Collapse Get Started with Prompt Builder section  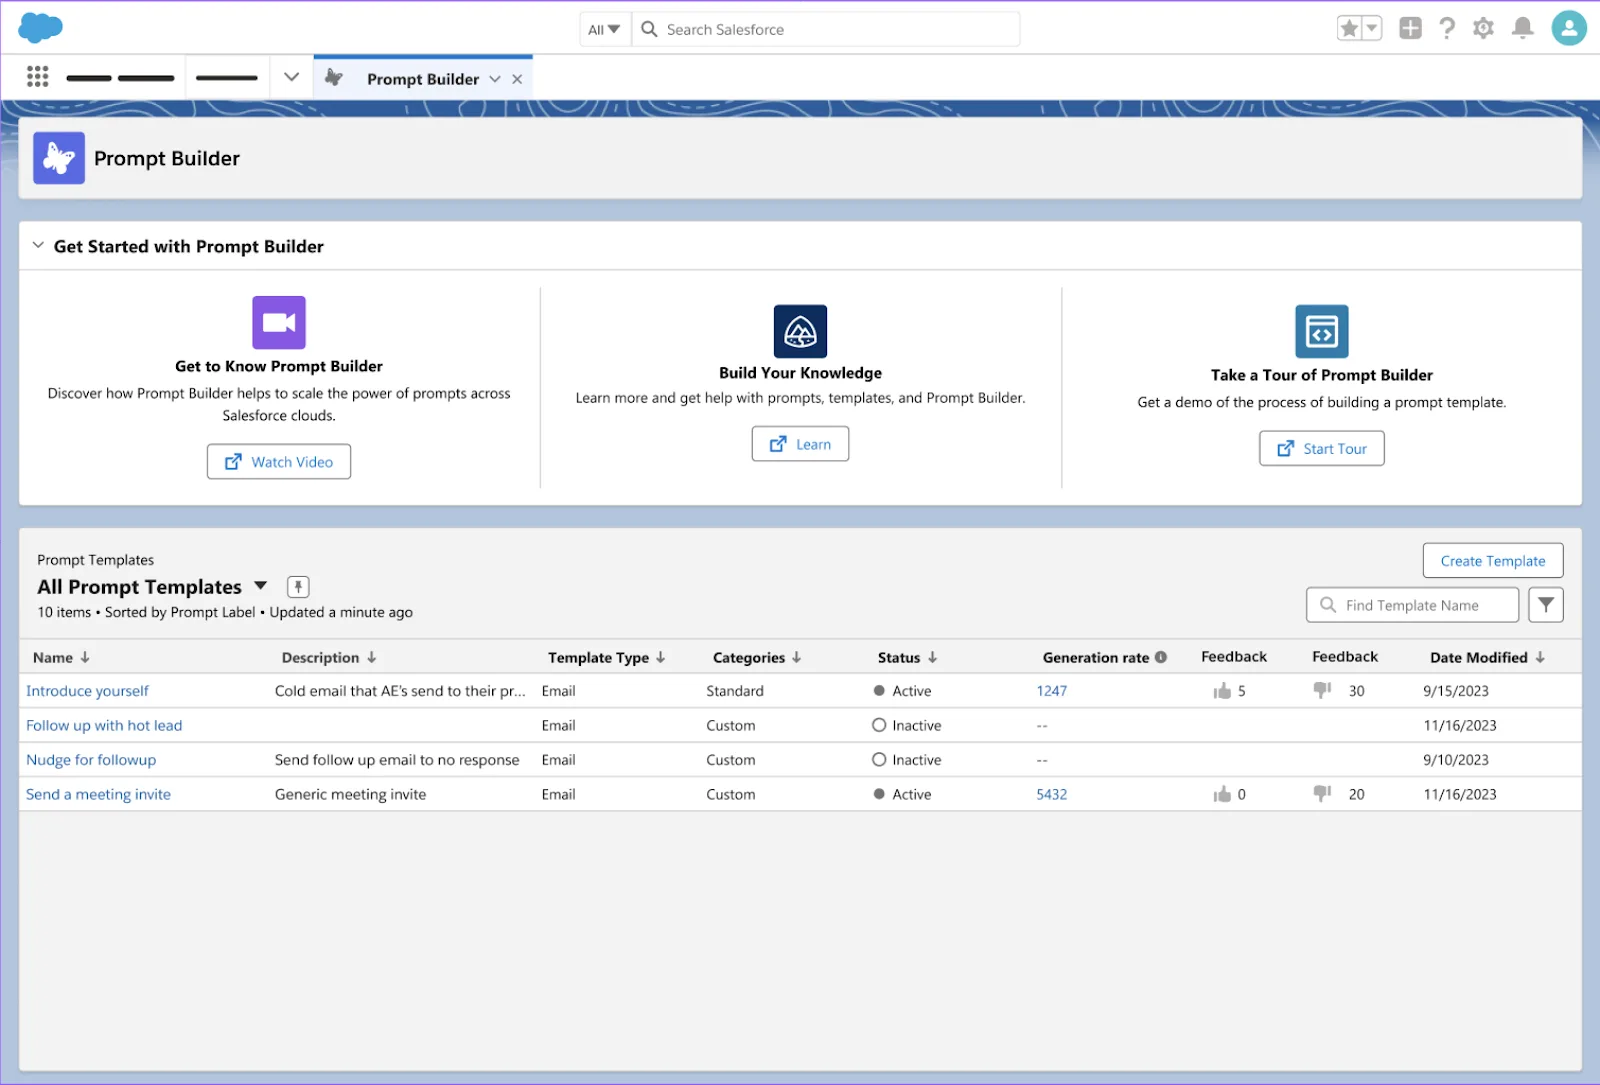(x=38, y=246)
